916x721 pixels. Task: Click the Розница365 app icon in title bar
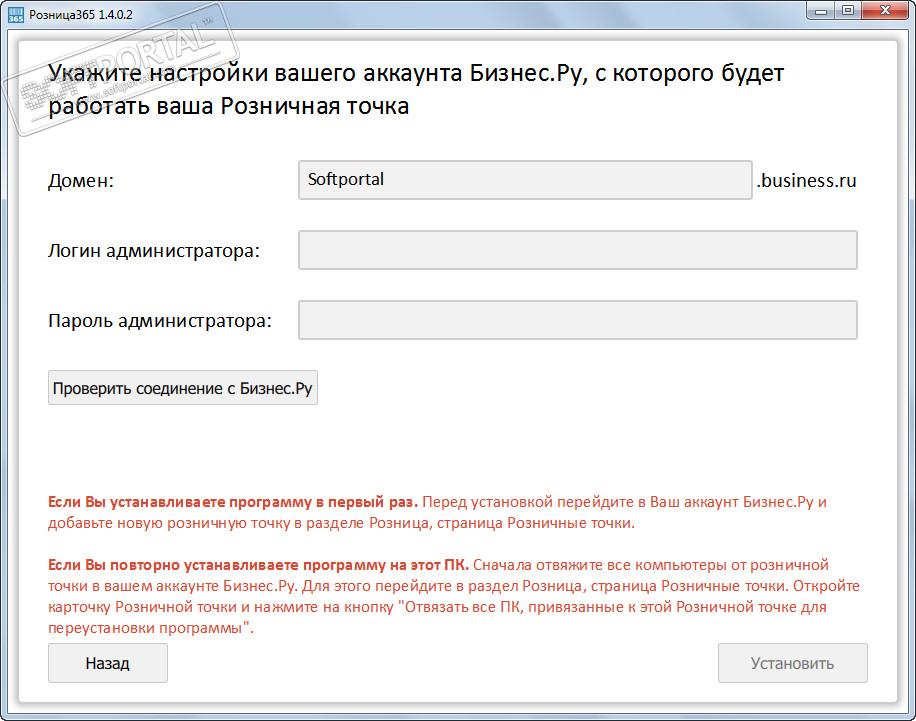click(15, 14)
